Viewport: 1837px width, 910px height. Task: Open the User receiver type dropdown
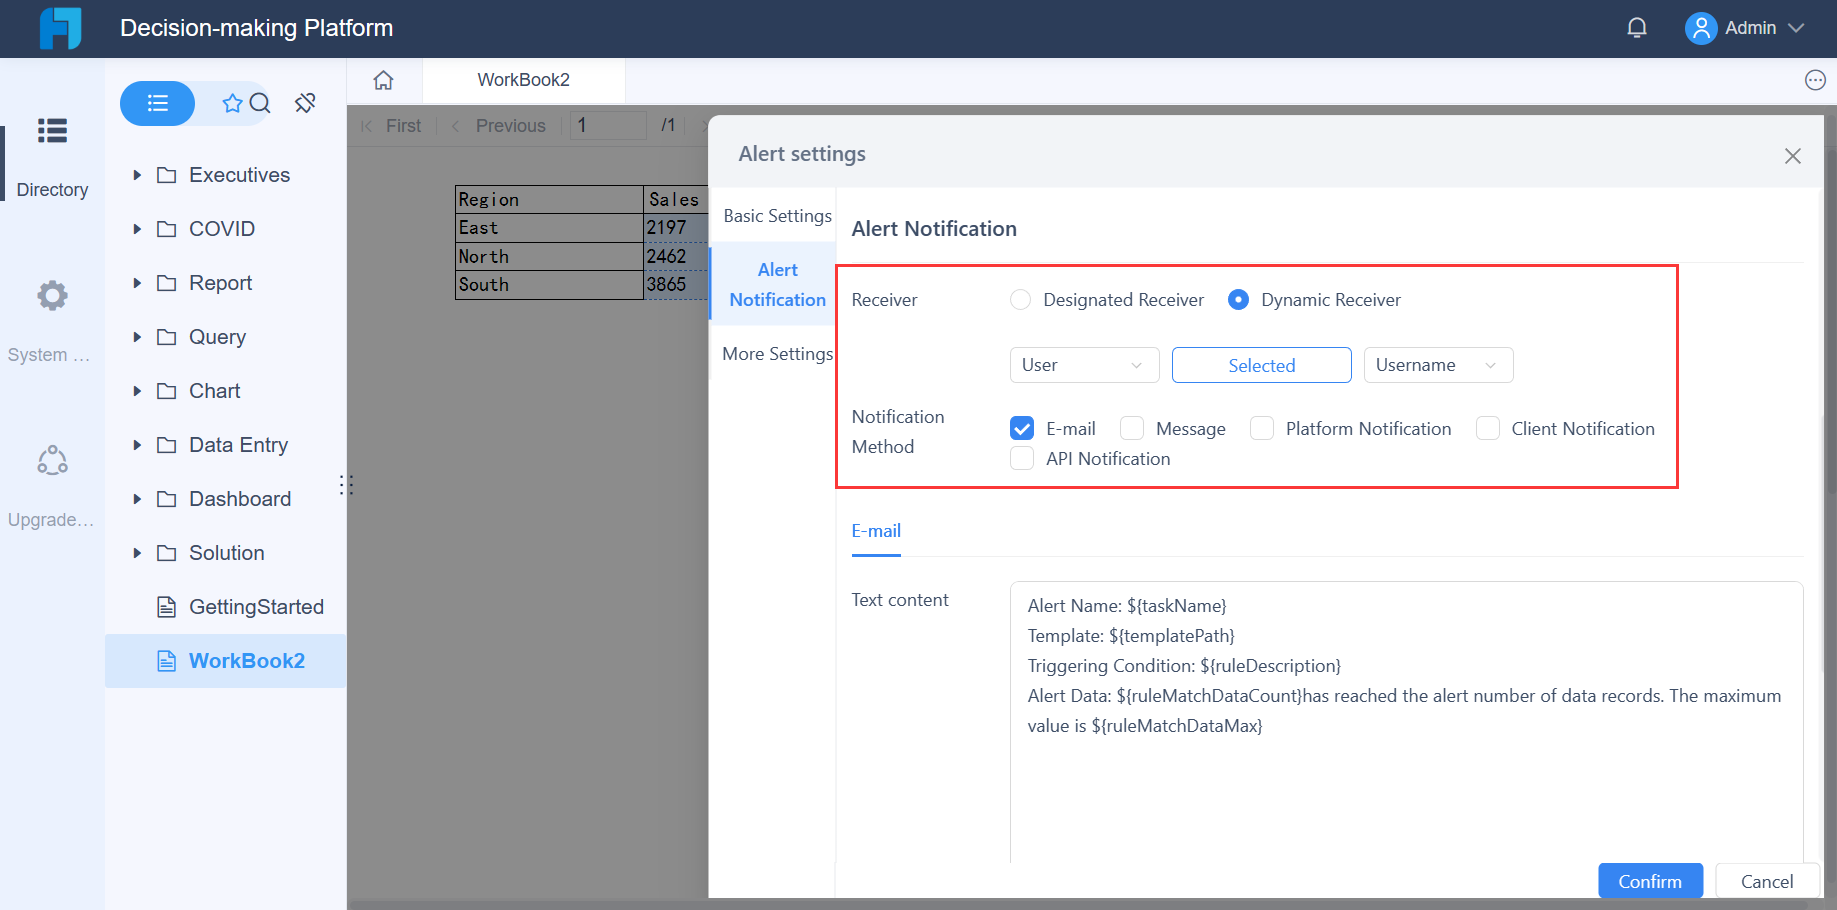[x=1084, y=365]
